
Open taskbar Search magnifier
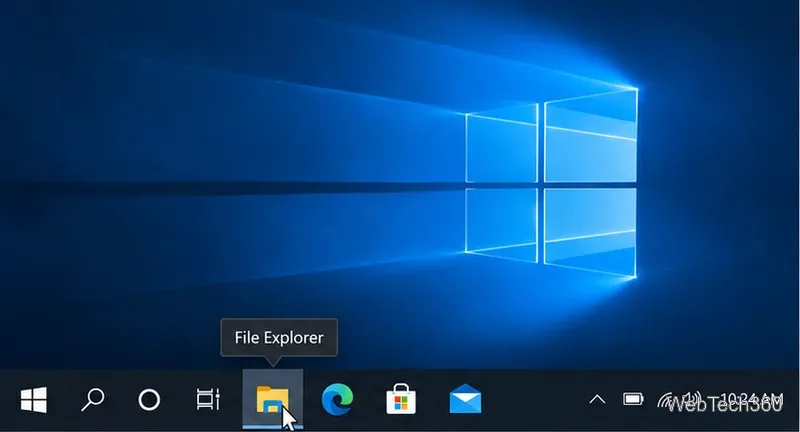92,399
